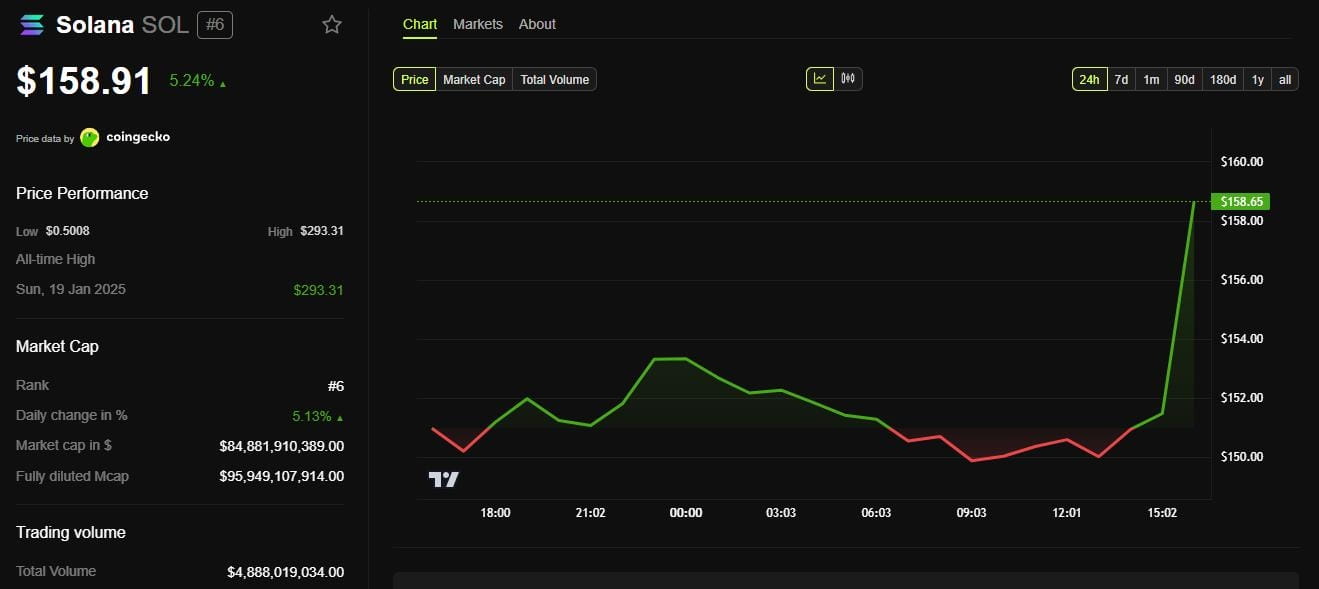Click the $158.65 current price marker
Screen dimensions: 1319x589
pos(1239,202)
